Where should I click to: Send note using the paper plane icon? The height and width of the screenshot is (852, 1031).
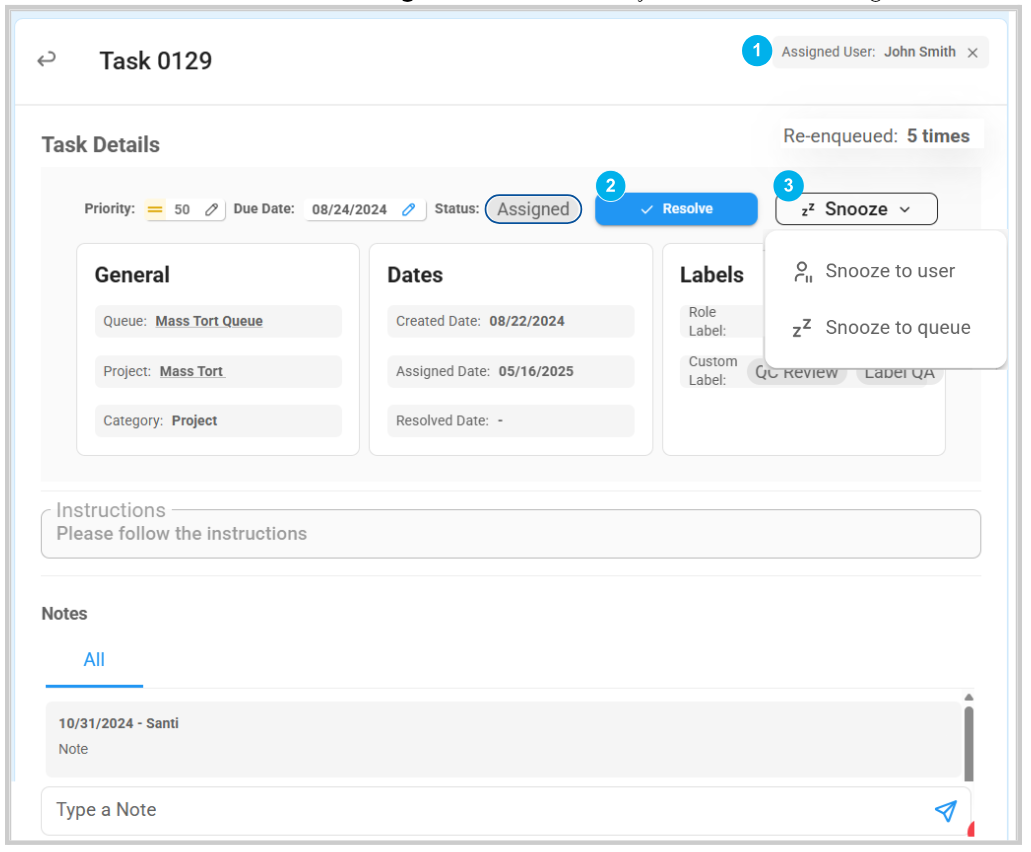[x=945, y=811]
